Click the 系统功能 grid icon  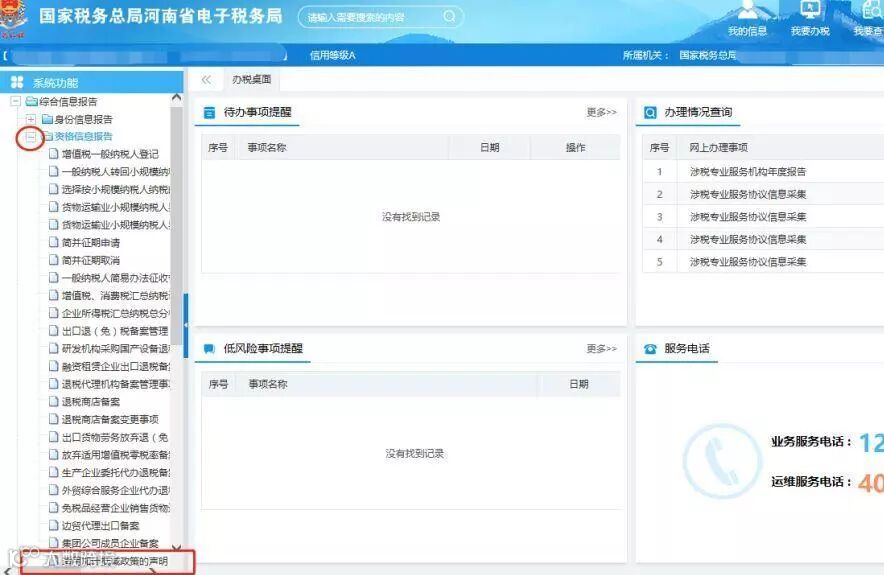pos(17,82)
